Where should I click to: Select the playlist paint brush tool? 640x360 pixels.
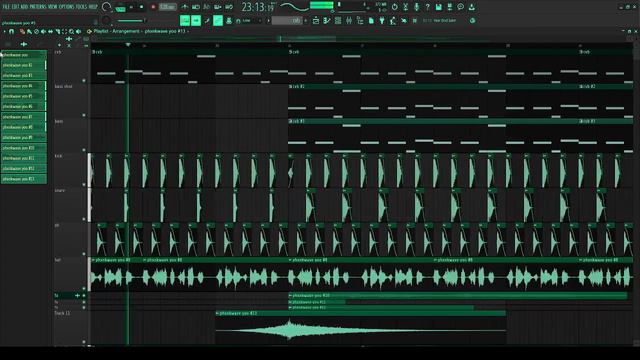(29, 31)
